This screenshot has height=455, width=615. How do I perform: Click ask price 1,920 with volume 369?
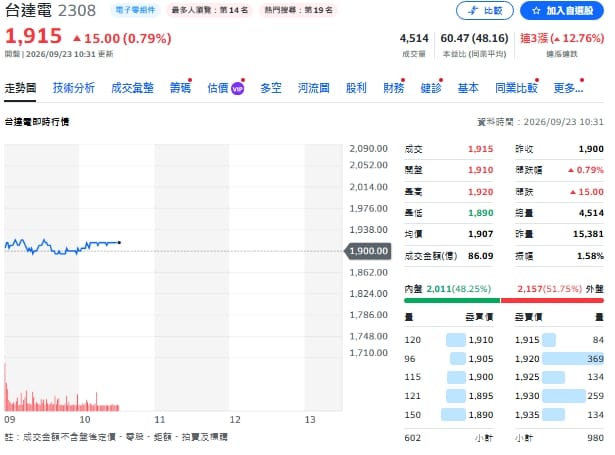pos(559,359)
